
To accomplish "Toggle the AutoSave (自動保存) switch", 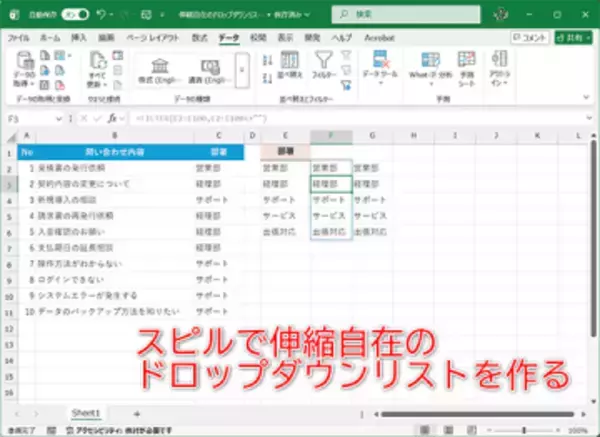I will tap(75, 15).
